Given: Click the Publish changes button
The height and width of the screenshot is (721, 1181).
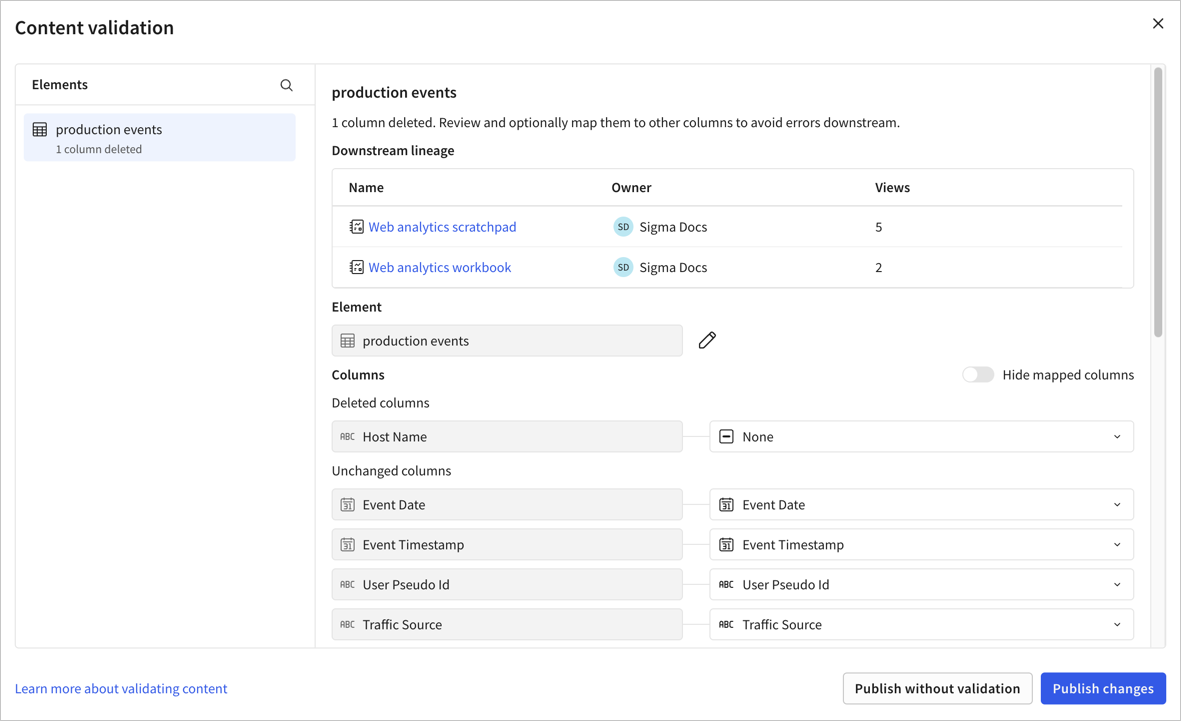Looking at the screenshot, I should point(1103,688).
